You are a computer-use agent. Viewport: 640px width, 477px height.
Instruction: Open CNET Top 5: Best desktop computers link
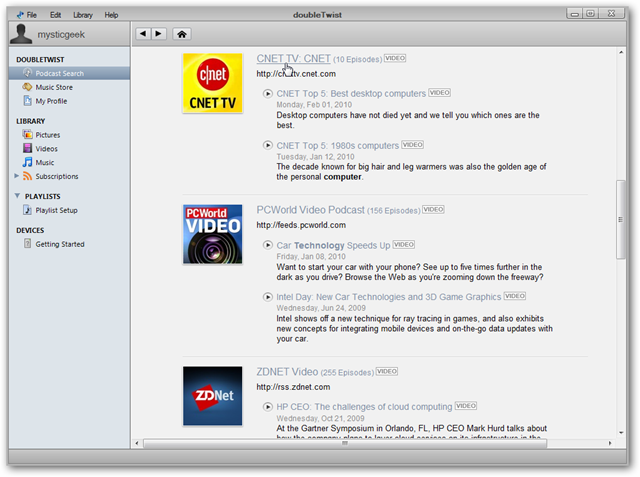(x=351, y=94)
